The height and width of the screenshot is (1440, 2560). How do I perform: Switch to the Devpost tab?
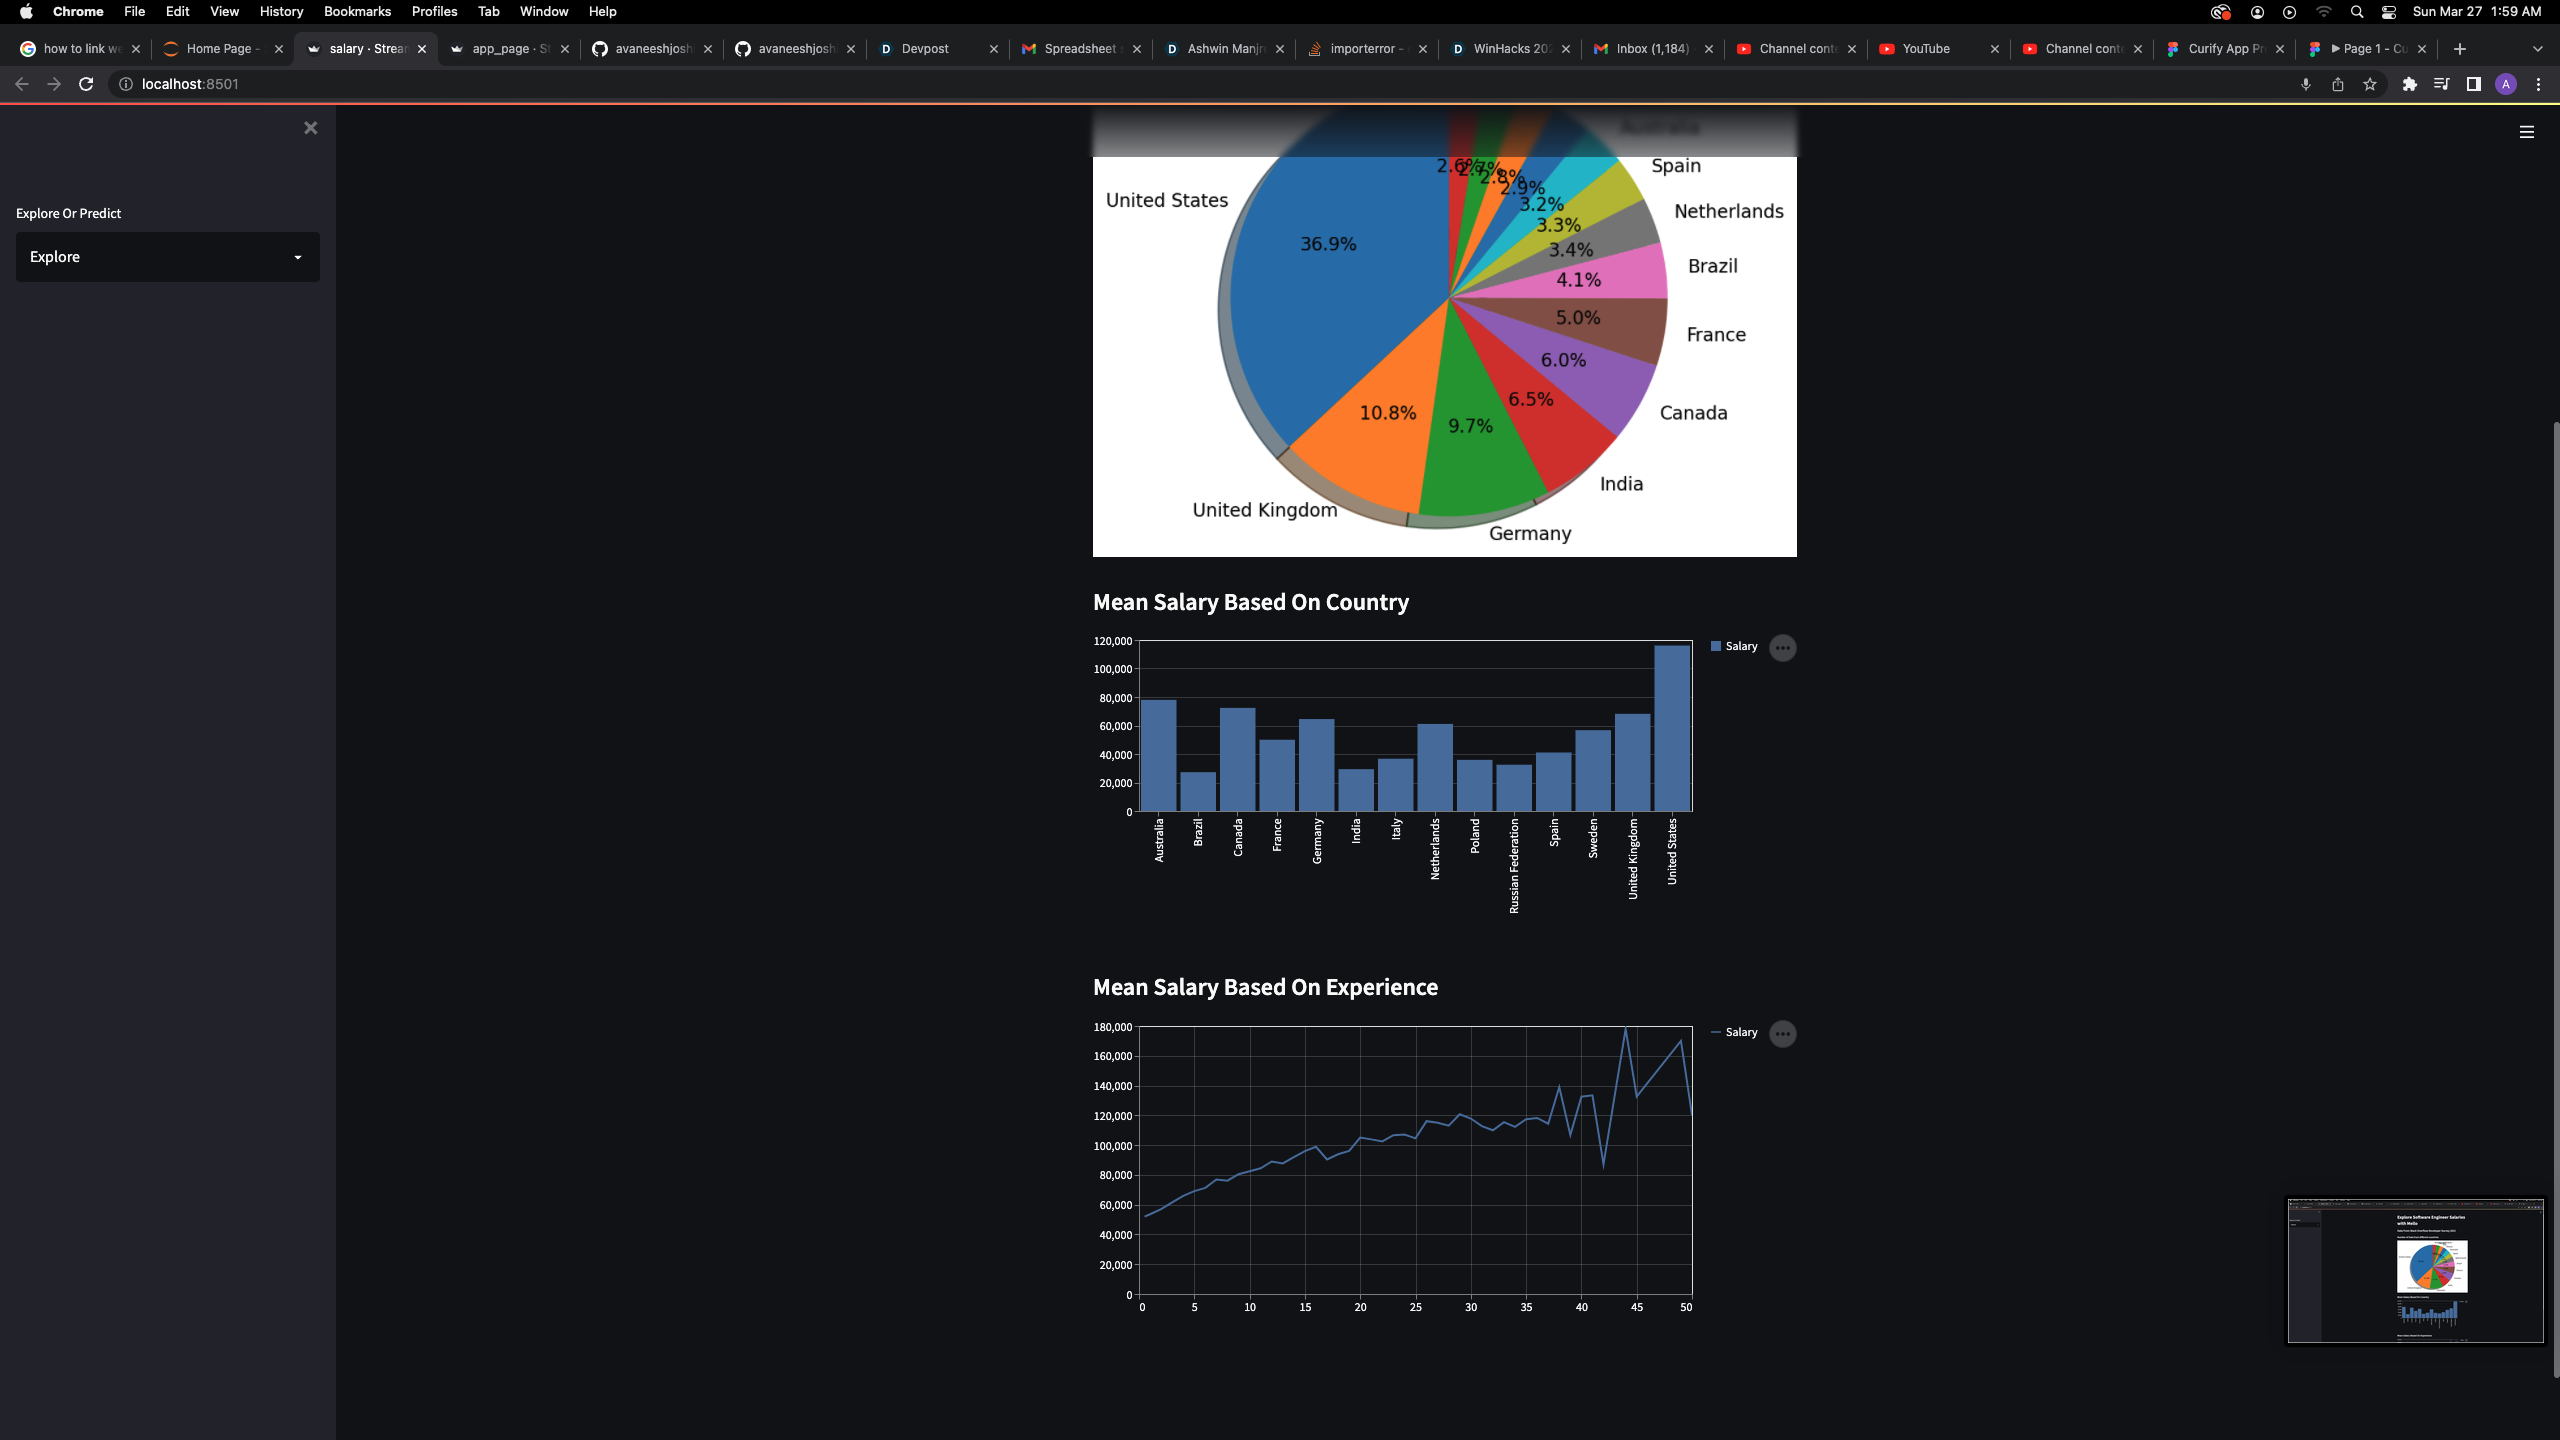(925, 49)
